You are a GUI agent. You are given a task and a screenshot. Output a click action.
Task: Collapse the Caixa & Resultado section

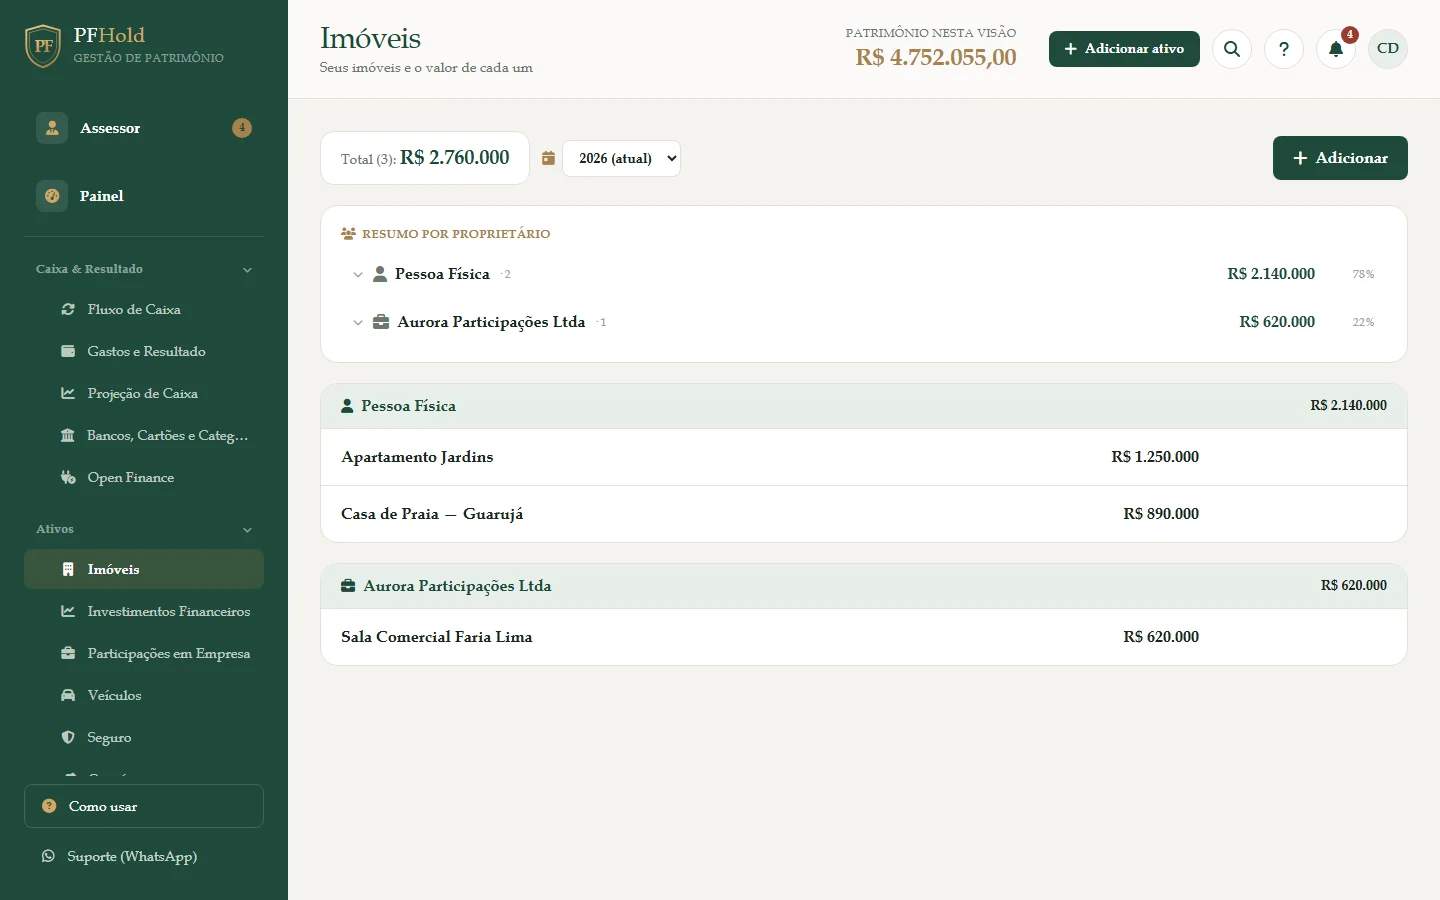(144, 269)
